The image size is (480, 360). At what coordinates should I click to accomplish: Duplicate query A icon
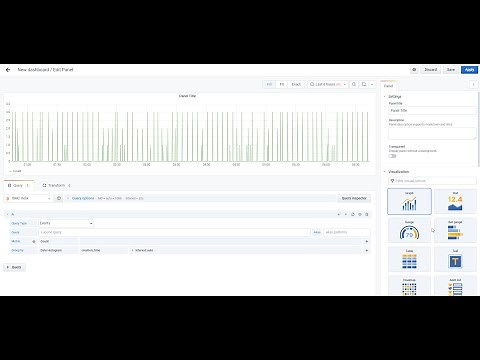(353, 214)
